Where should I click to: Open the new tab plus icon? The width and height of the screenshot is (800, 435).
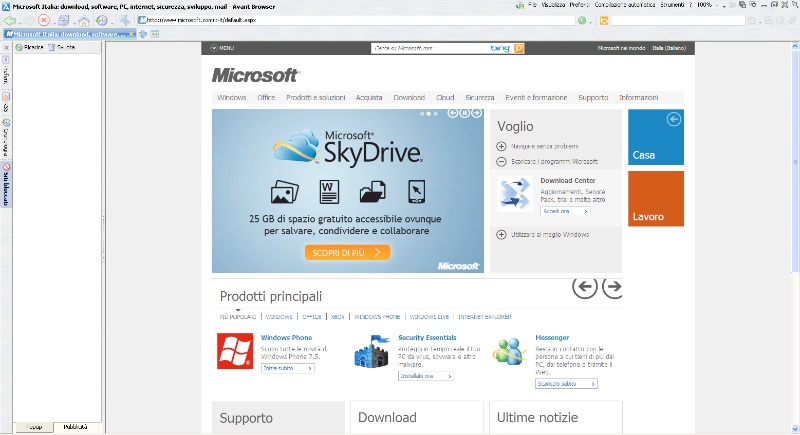coord(143,34)
